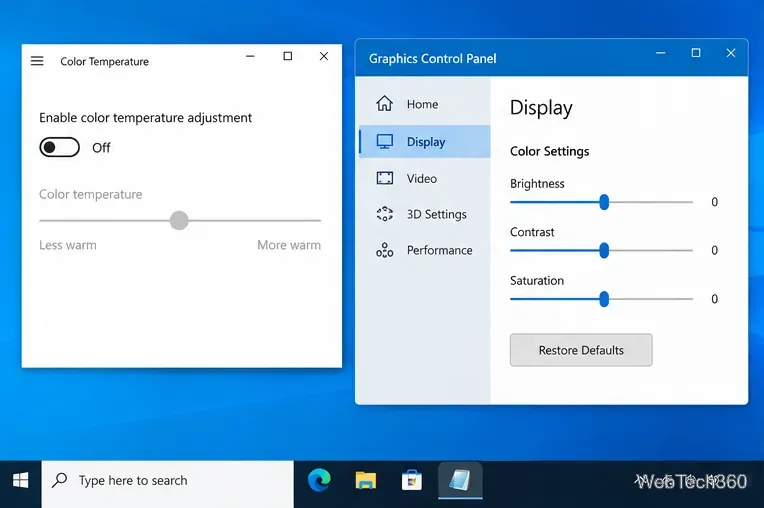Open the hamburger menu in Color Temperature
Image resolution: width=764 pixels, height=508 pixels.
click(37, 61)
